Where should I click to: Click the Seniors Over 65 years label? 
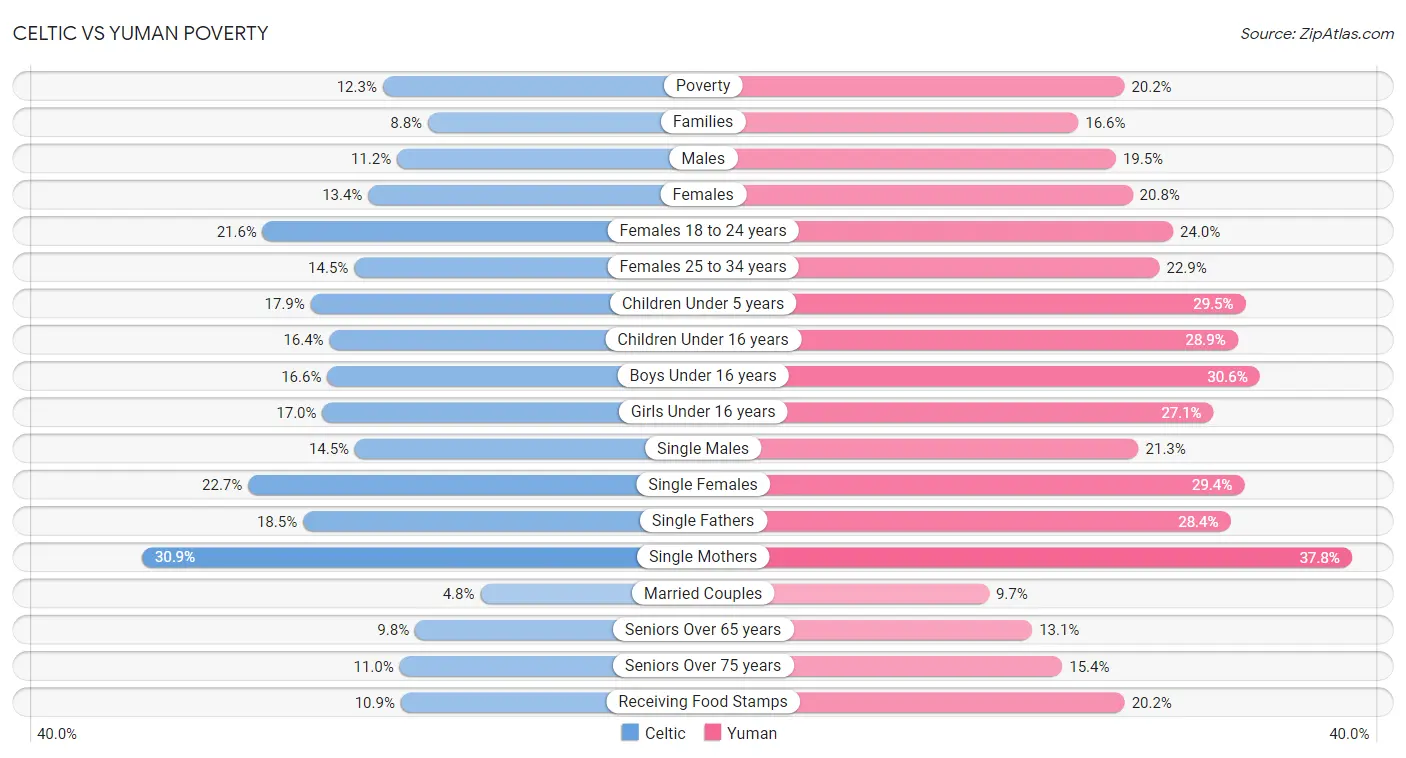pyautogui.click(x=703, y=629)
